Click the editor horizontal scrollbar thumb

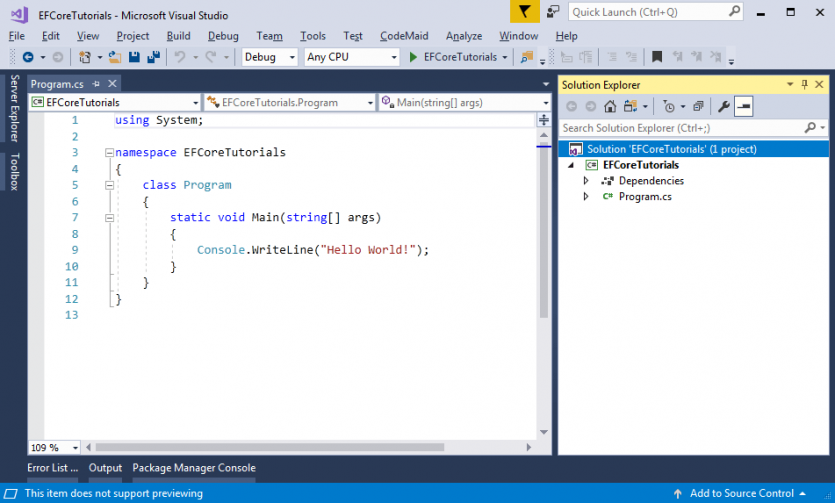[x=269, y=447]
